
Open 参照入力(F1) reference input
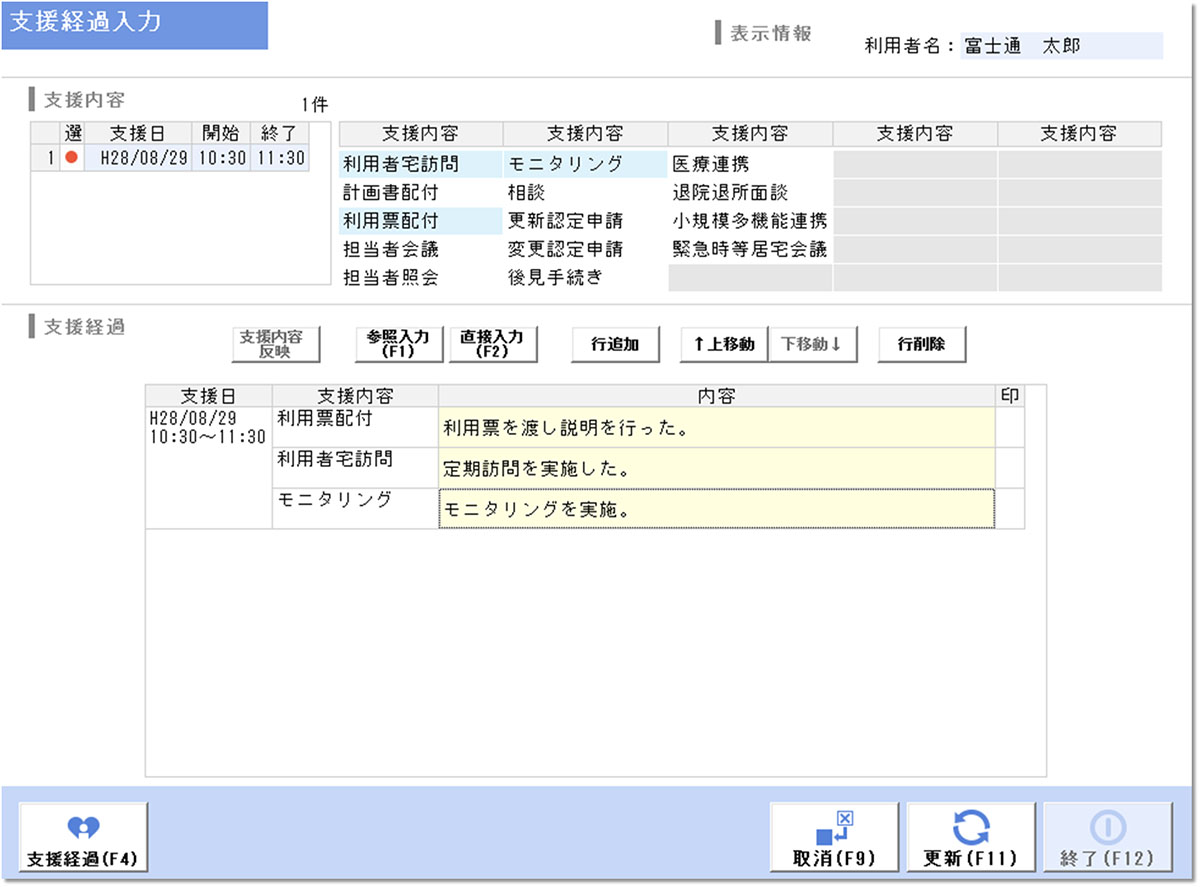click(398, 344)
